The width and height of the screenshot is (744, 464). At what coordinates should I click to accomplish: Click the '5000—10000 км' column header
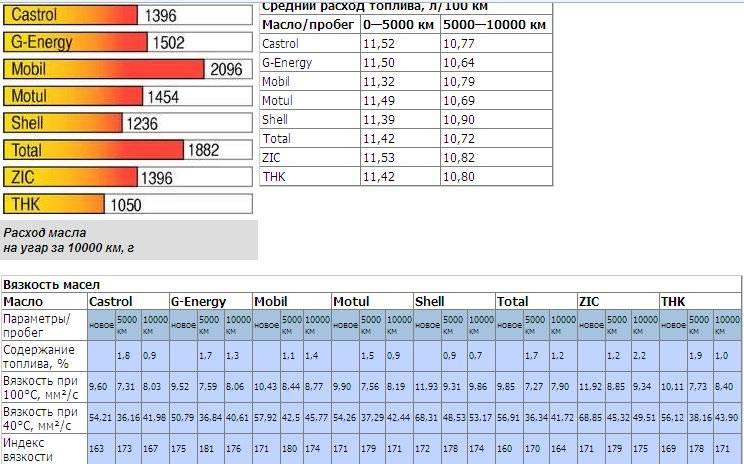pyautogui.click(x=495, y=24)
